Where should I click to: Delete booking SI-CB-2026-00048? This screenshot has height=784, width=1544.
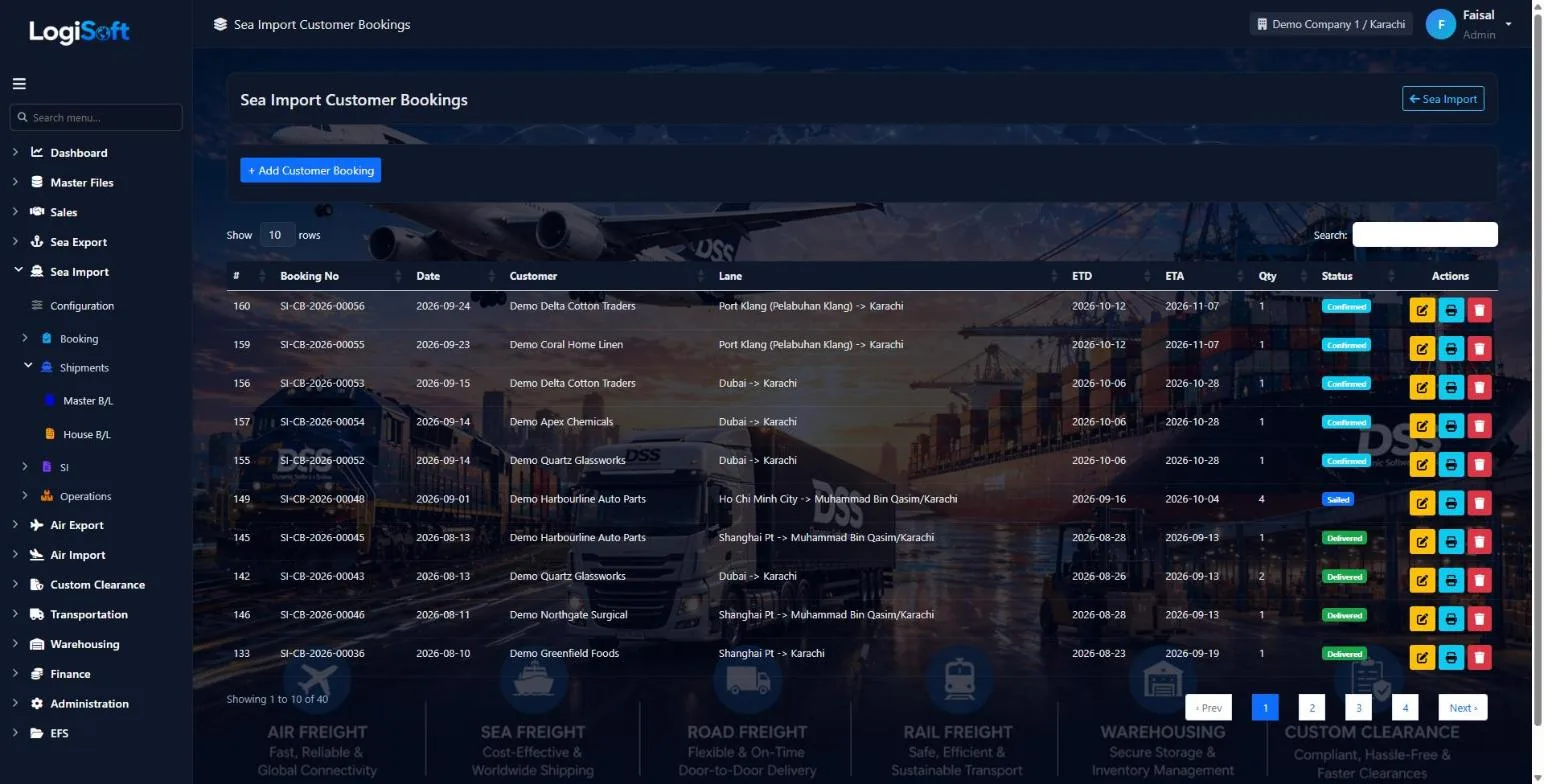(x=1479, y=503)
